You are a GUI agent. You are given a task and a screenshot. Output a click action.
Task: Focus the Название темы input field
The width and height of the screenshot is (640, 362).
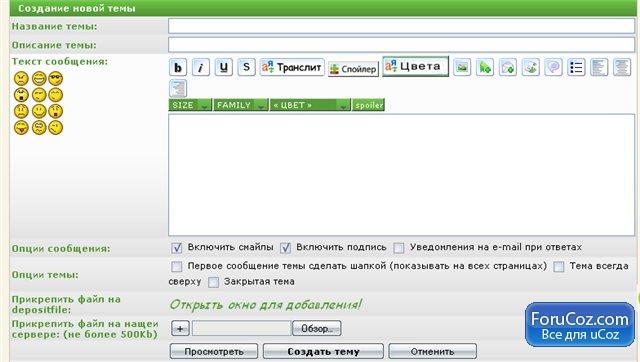(x=402, y=26)
